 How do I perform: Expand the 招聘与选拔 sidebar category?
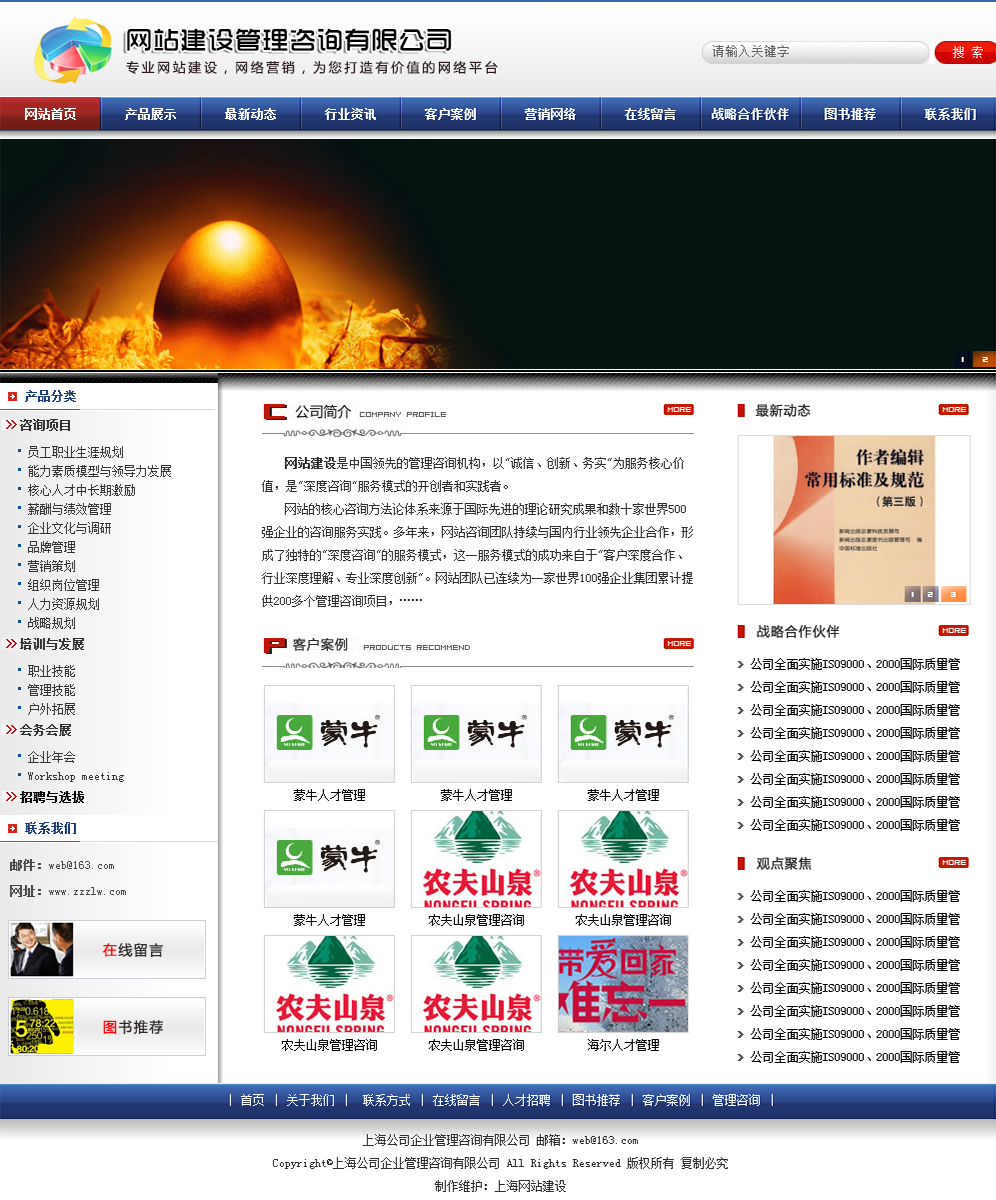[52, 797]
